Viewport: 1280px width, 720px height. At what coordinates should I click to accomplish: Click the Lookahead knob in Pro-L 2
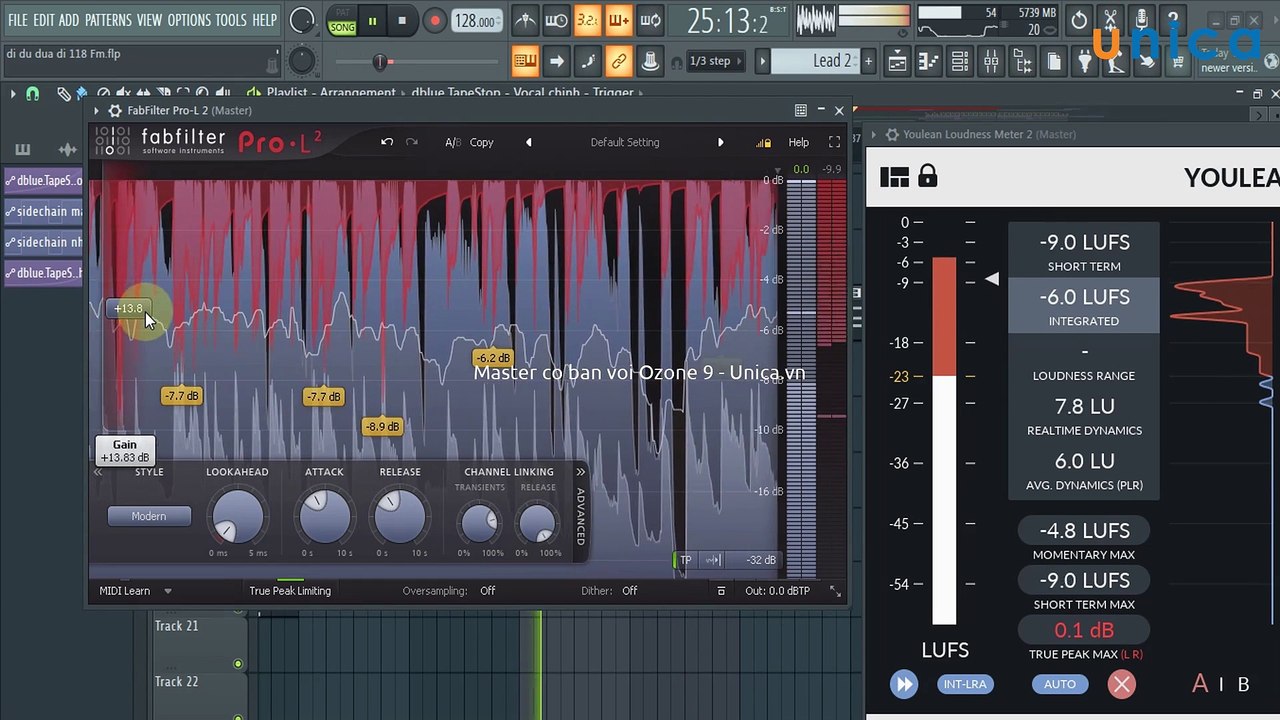(238, 517)
